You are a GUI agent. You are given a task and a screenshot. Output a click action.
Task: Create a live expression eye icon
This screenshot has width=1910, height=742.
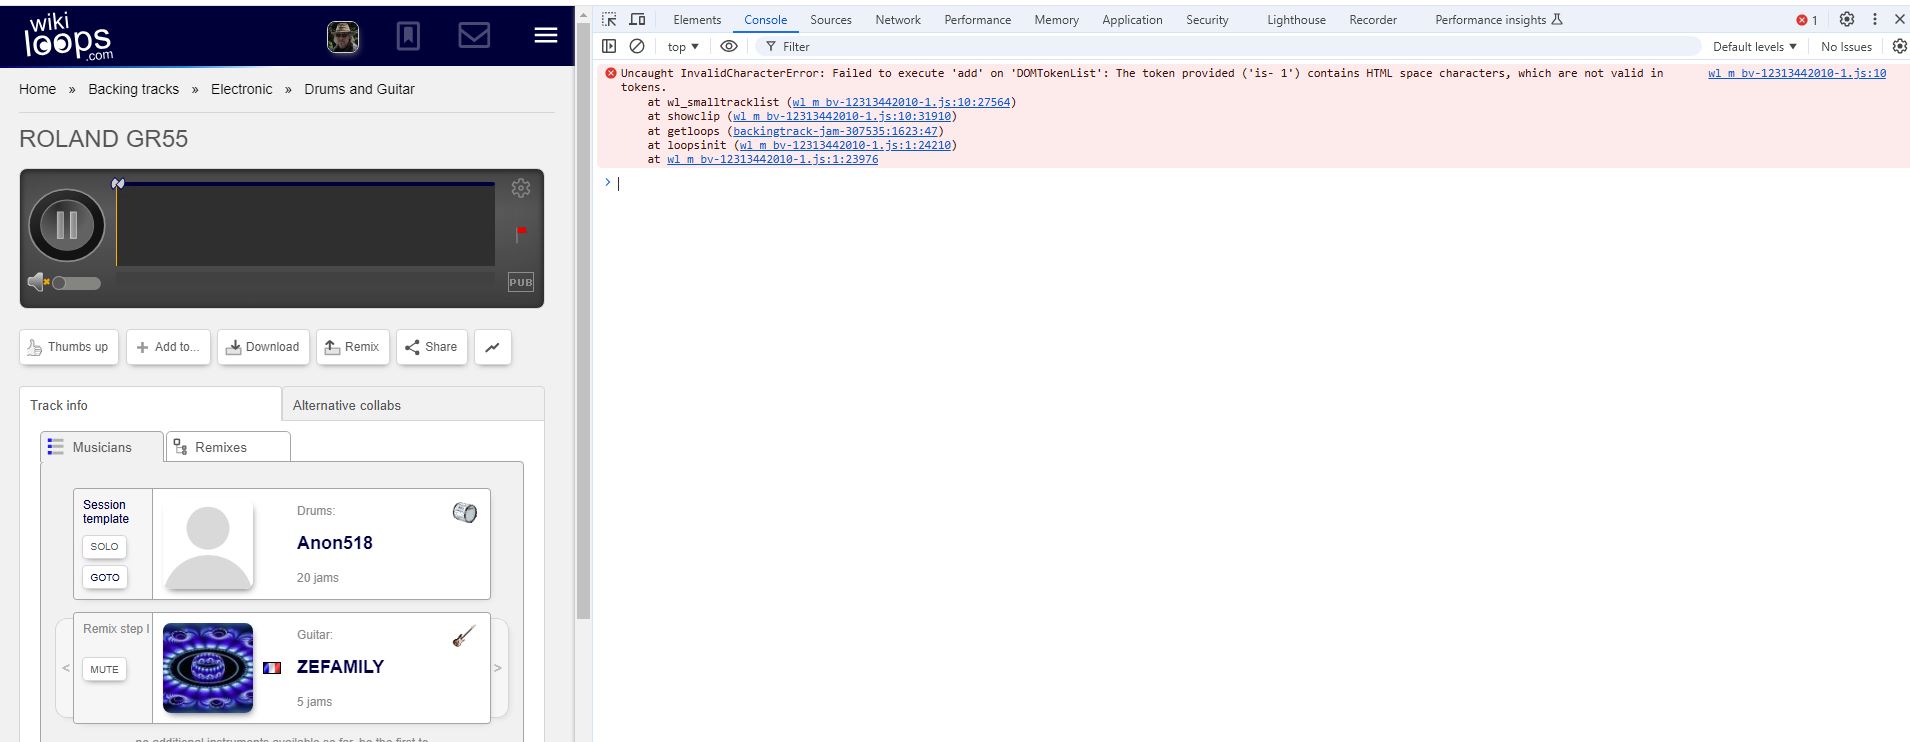[729, 46]
